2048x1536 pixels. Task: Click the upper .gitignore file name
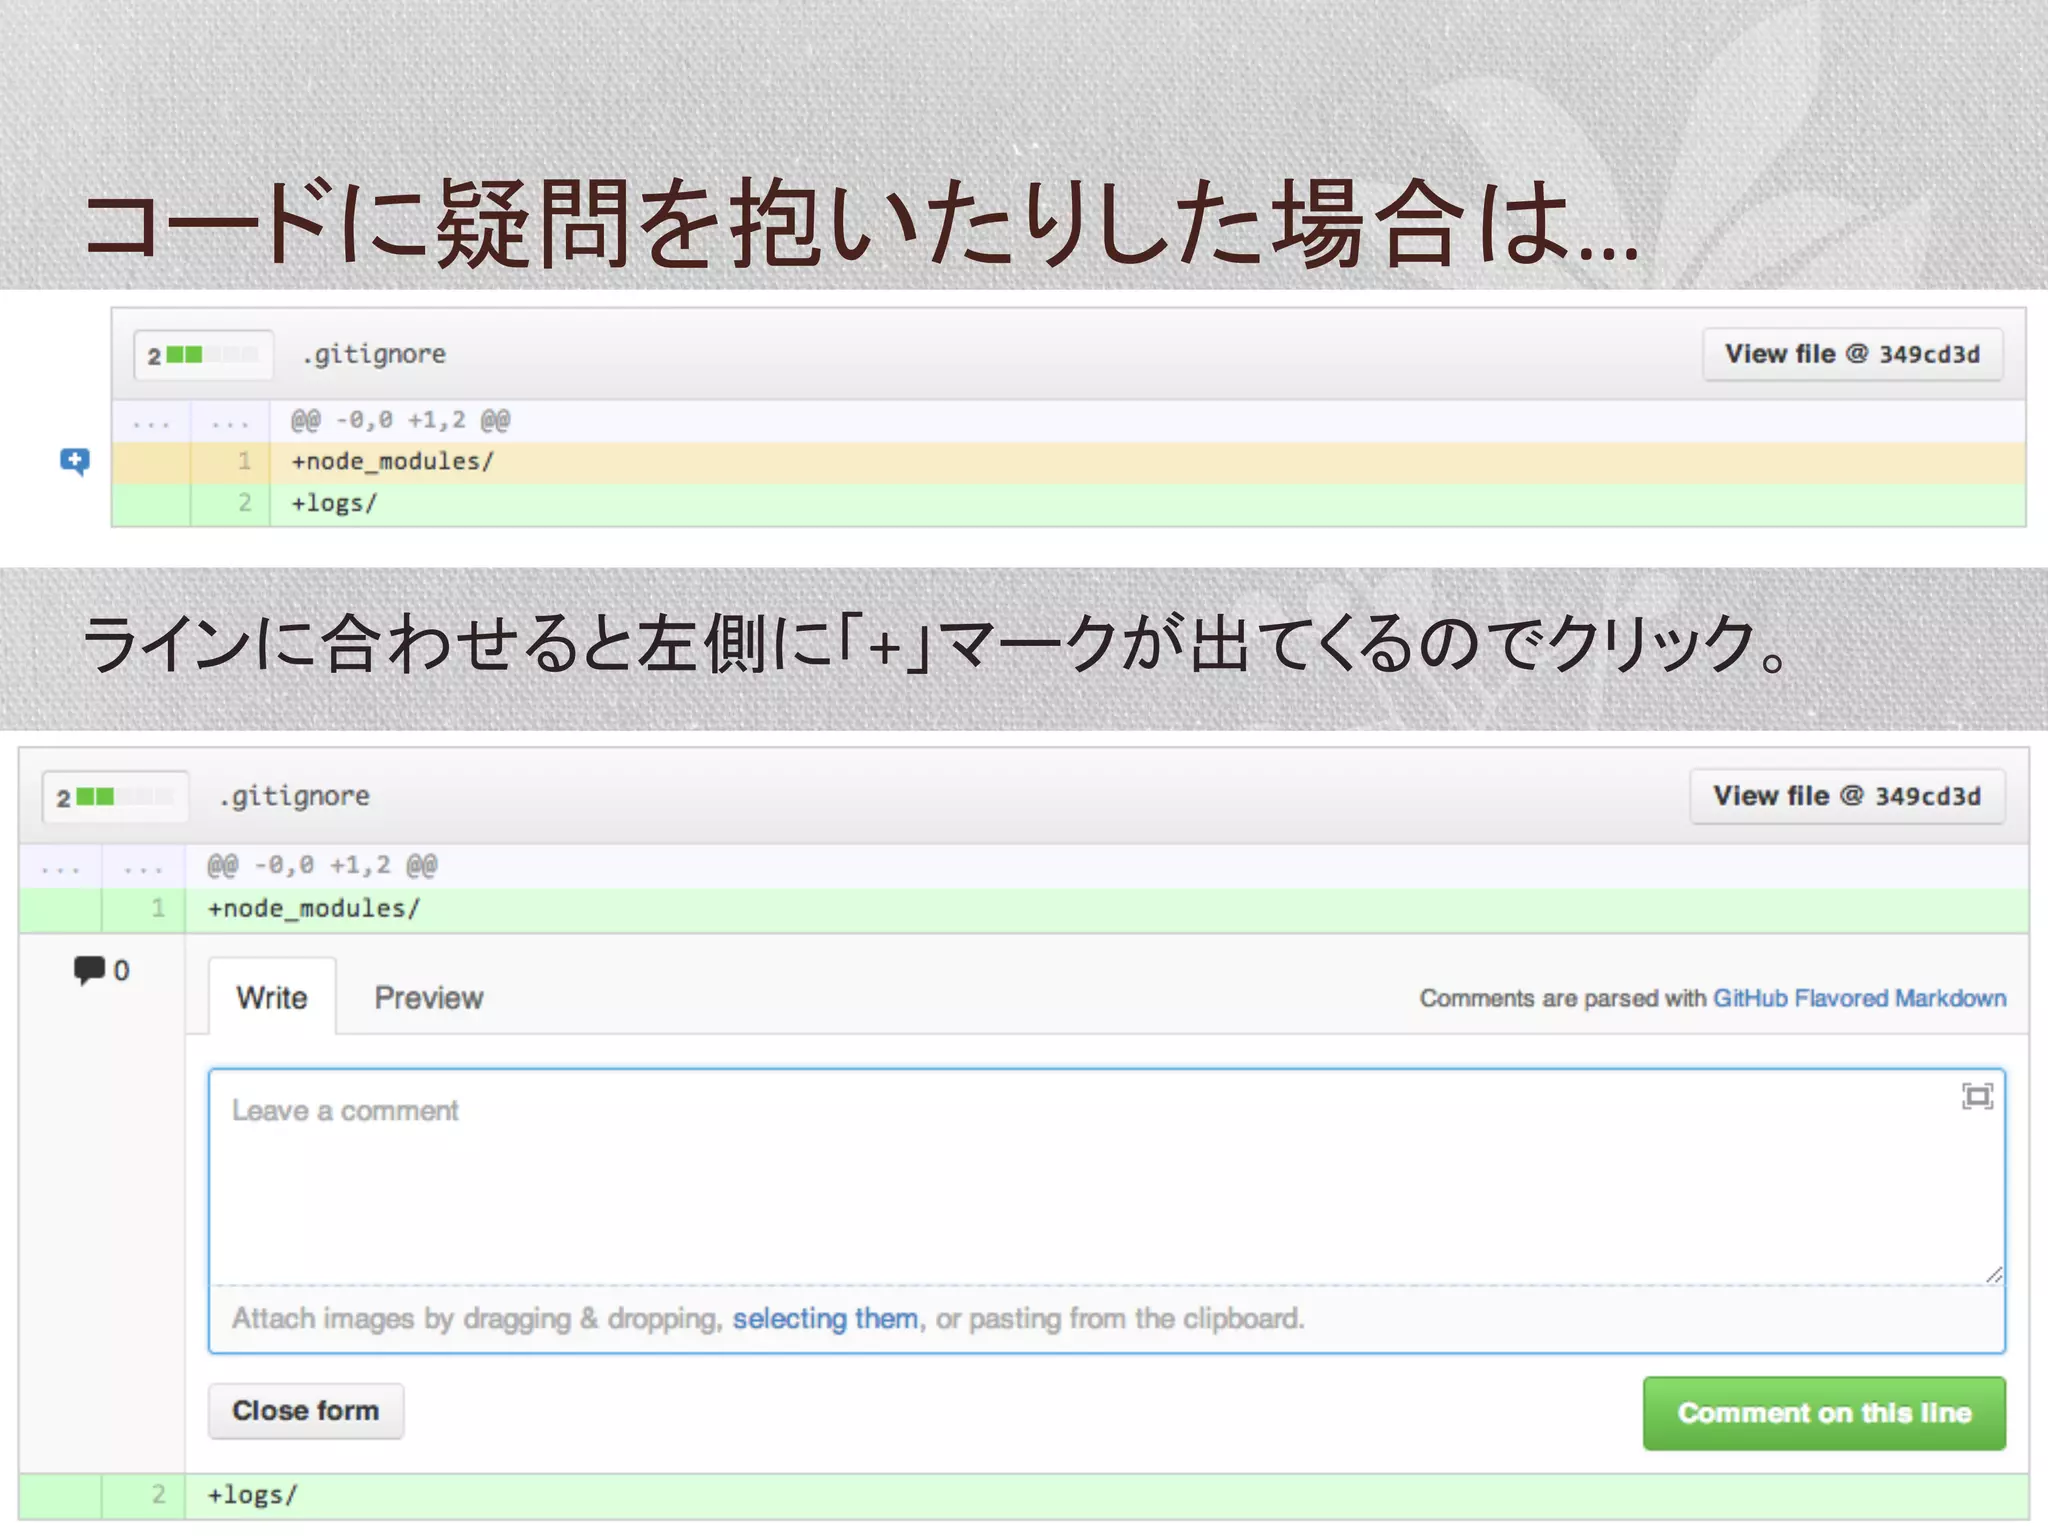(x=374, y=354)
